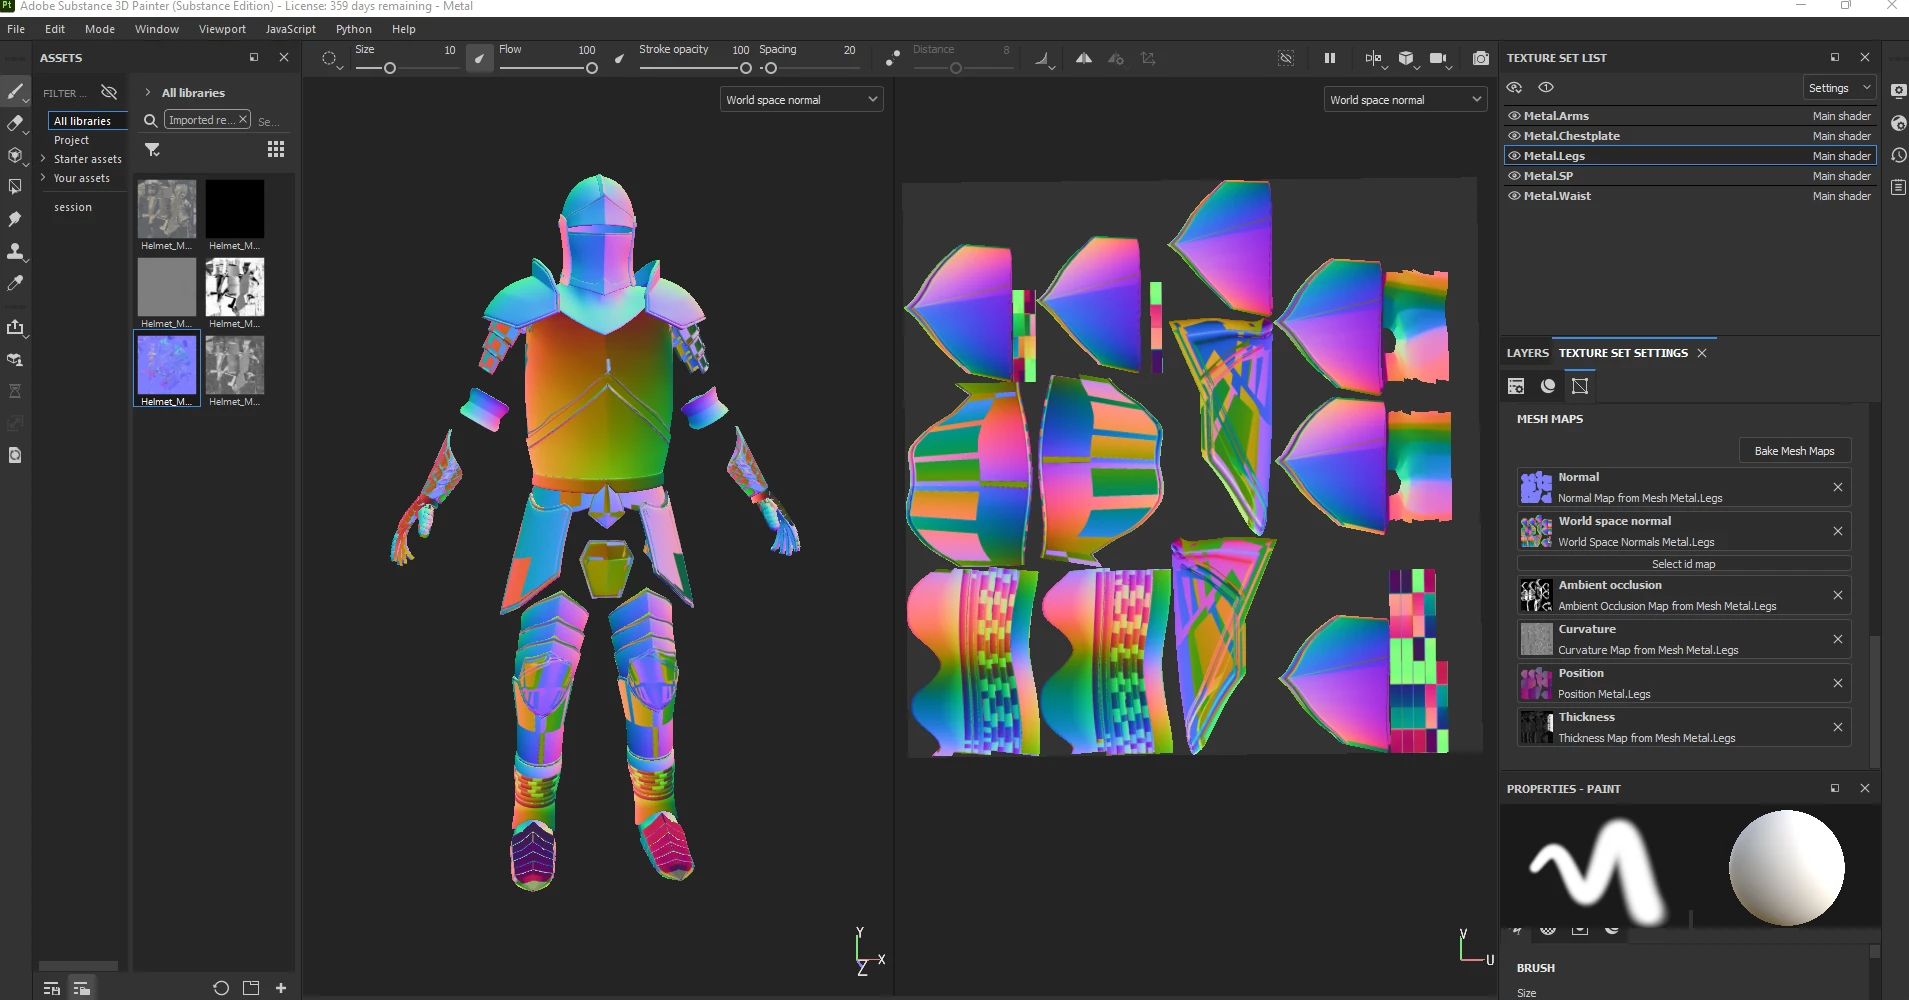Toggle symmetry mirror button in toolbar
The image size is (1909, 1000).
pyautogui.click(x=1084, y=58)
